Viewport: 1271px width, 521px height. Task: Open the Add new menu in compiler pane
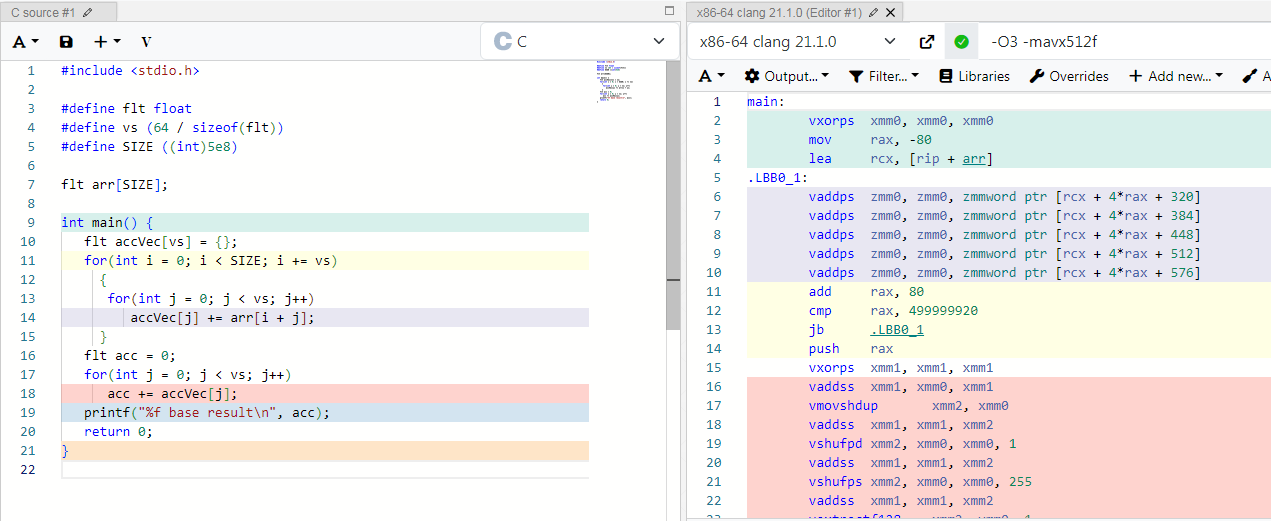(x=1175, y=76)
